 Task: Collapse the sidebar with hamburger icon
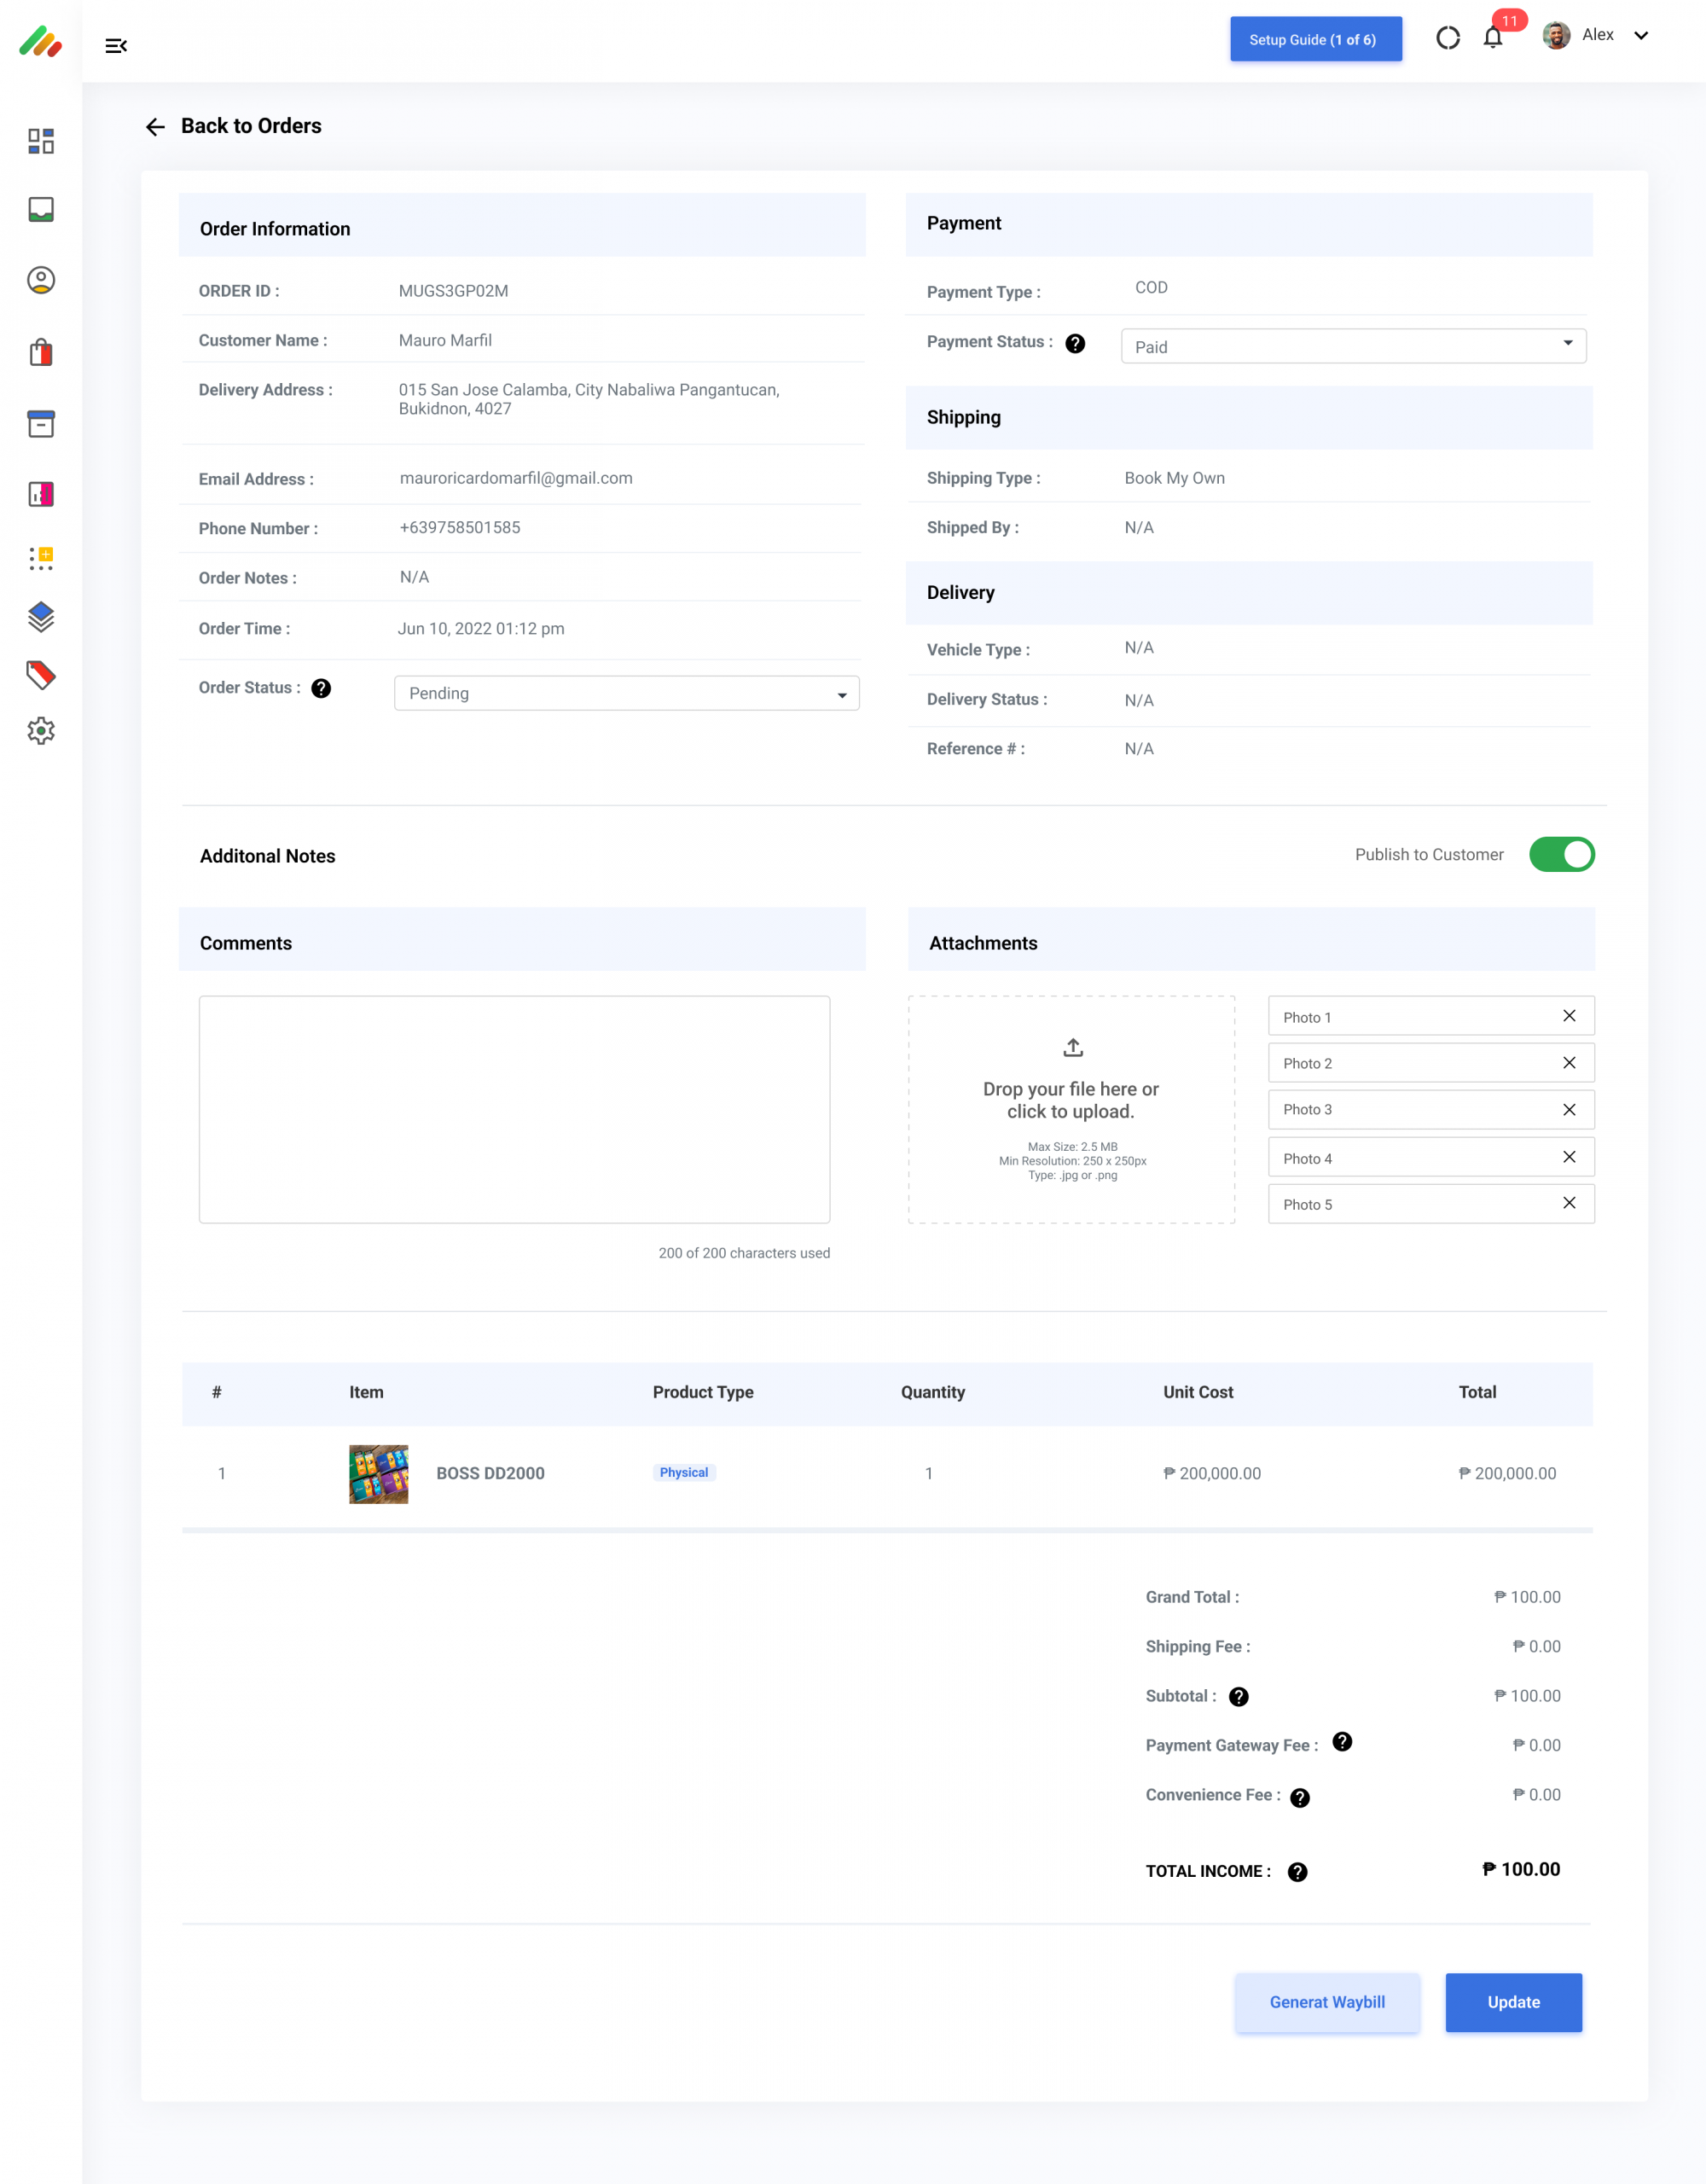(x=116, y=45)
